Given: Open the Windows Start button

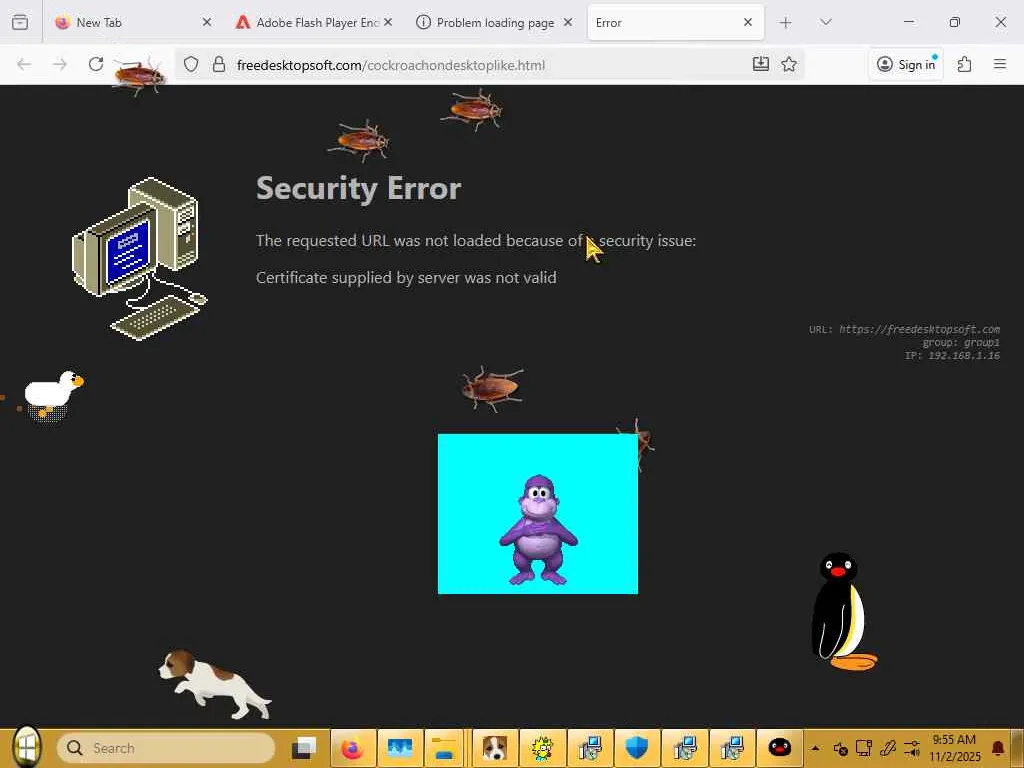Looking at the screenshot, I should tap(27, 747).
